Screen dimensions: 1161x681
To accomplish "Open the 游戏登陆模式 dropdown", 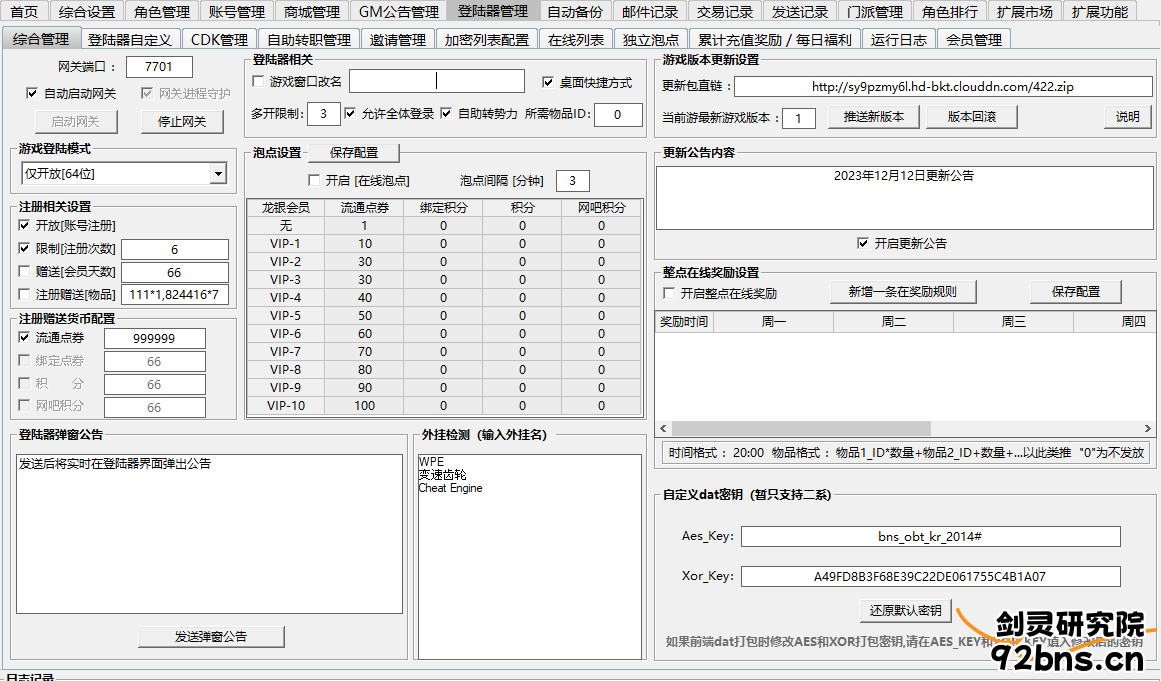I will [218, 174].
